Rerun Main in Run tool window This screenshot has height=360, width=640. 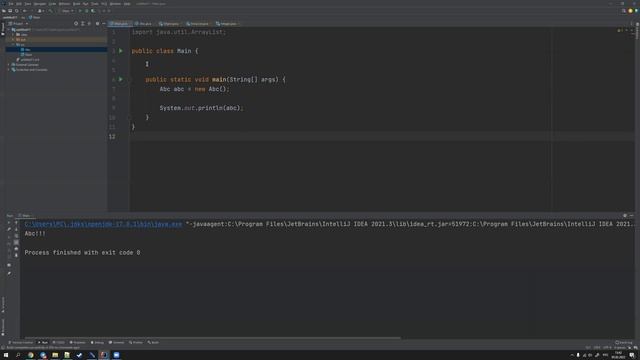(9, 222)
